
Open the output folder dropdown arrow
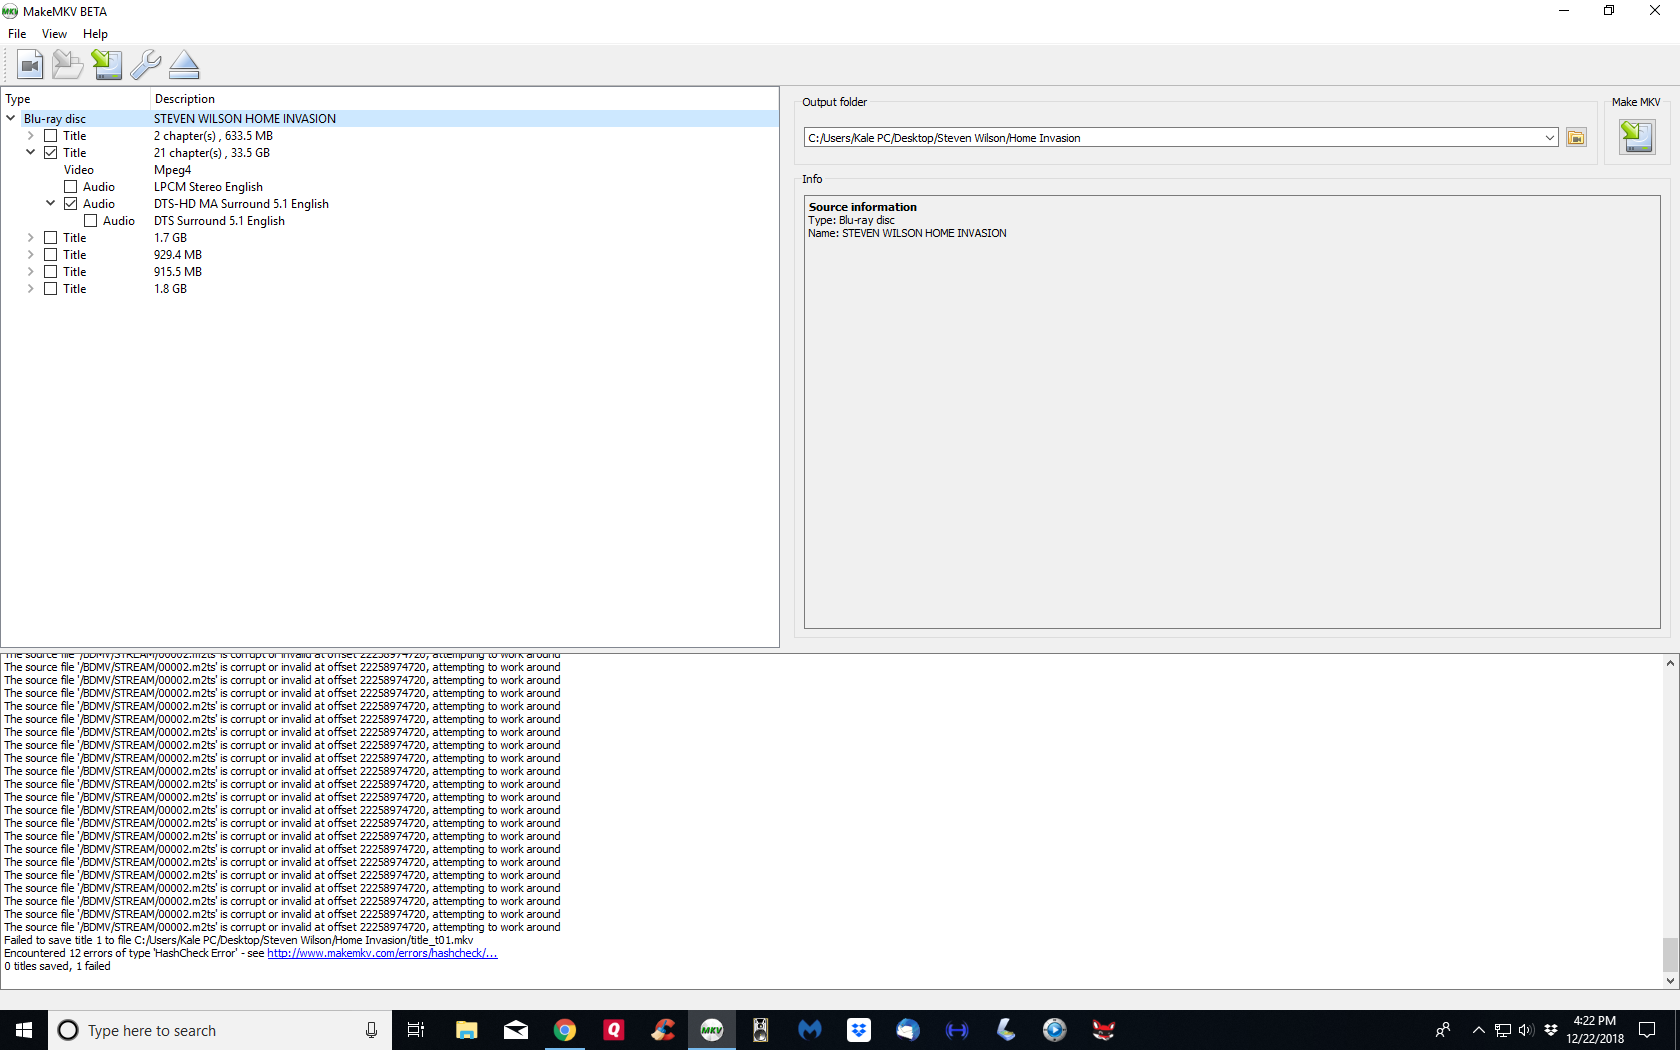1550,138
